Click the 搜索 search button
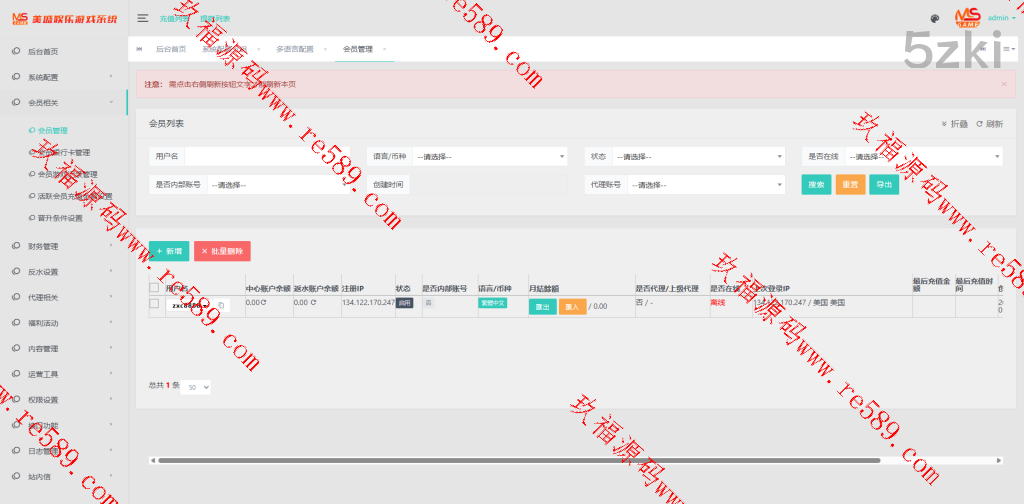 (x=816, y=185)
